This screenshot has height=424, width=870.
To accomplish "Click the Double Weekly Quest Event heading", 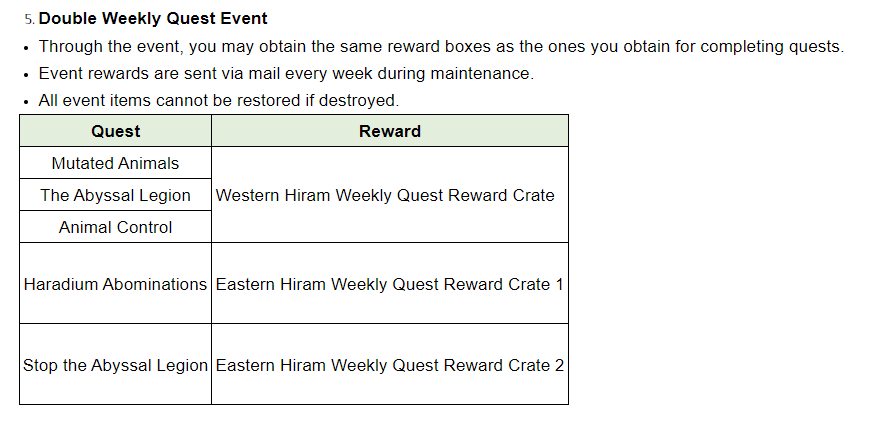I will 153,19.
